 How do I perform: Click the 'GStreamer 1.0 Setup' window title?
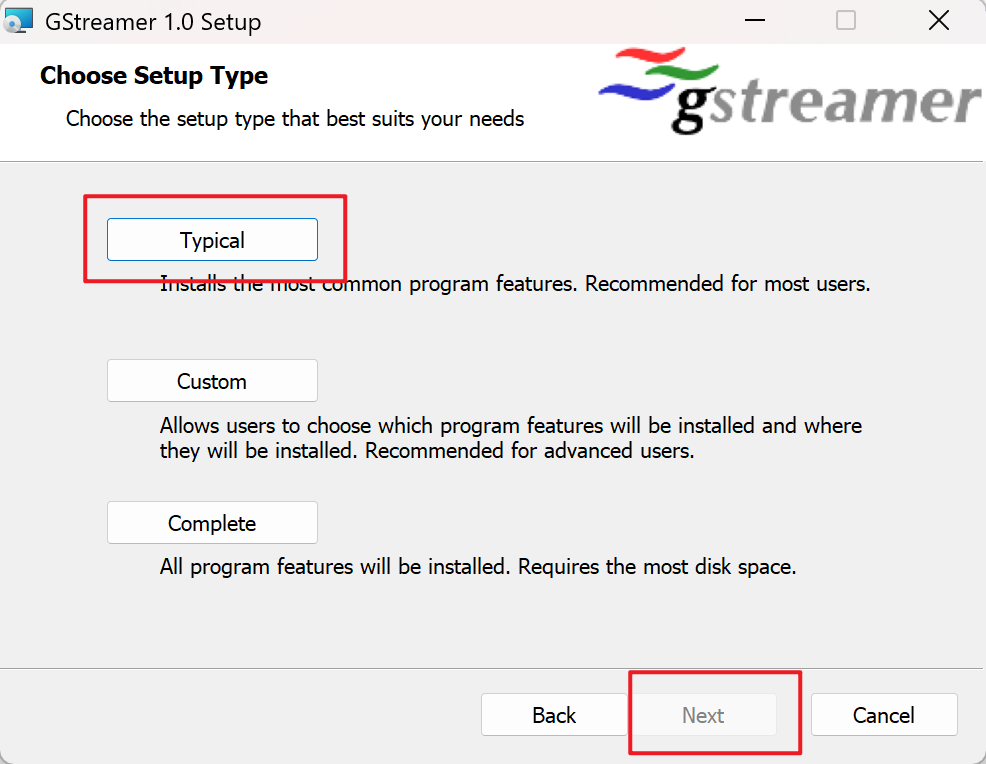pos(153,22)
